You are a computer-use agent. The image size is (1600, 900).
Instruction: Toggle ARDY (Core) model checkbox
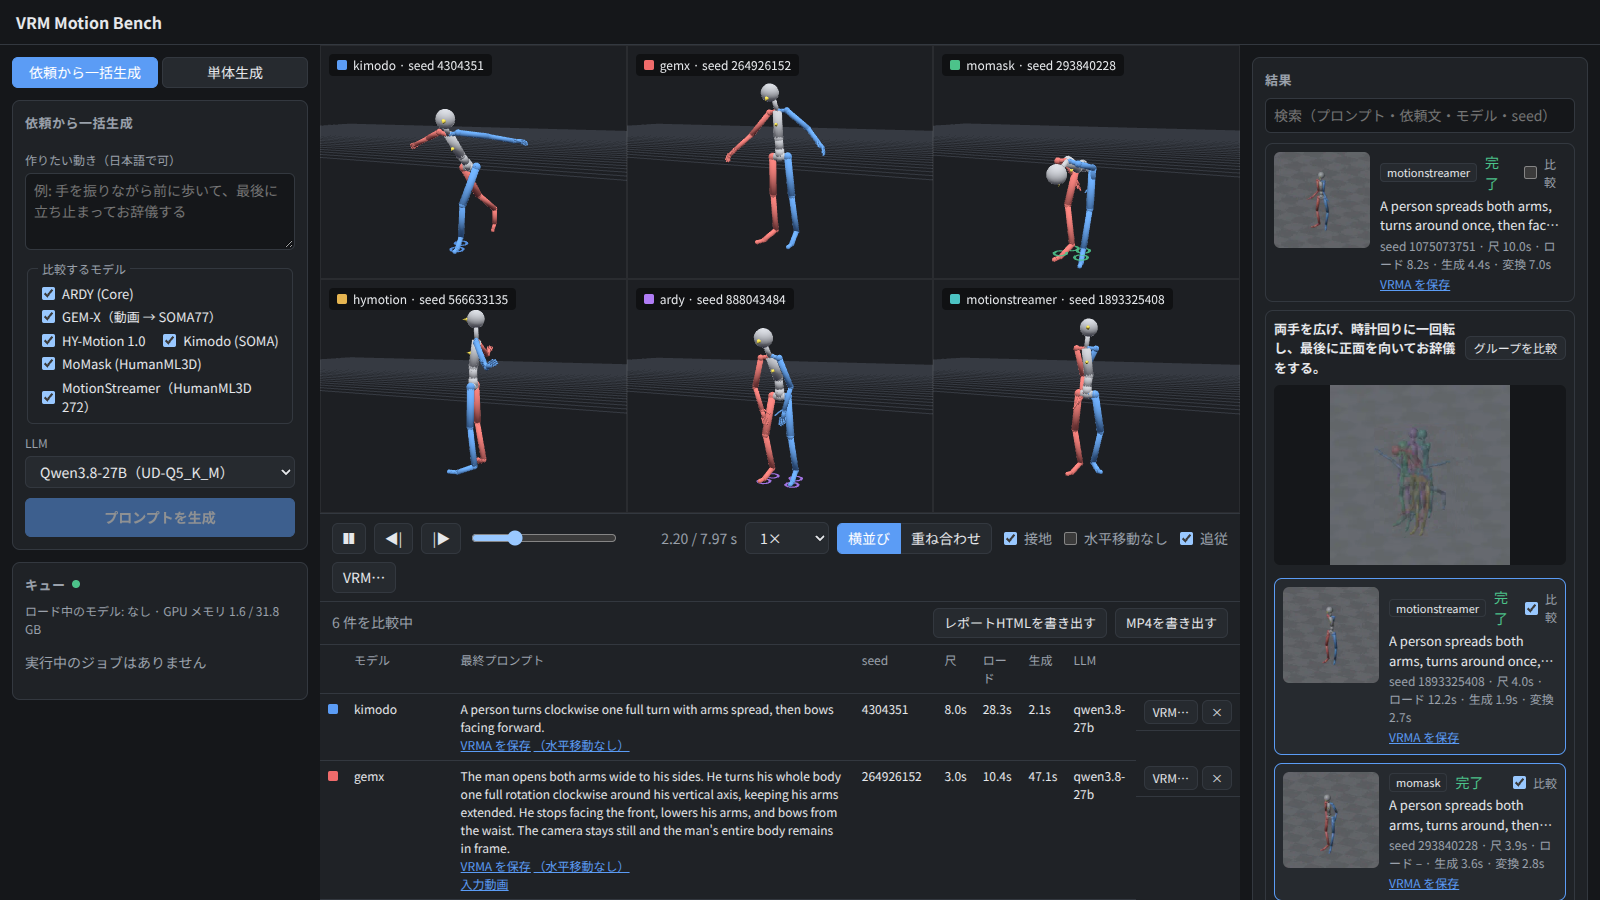(x=48, y=294)
